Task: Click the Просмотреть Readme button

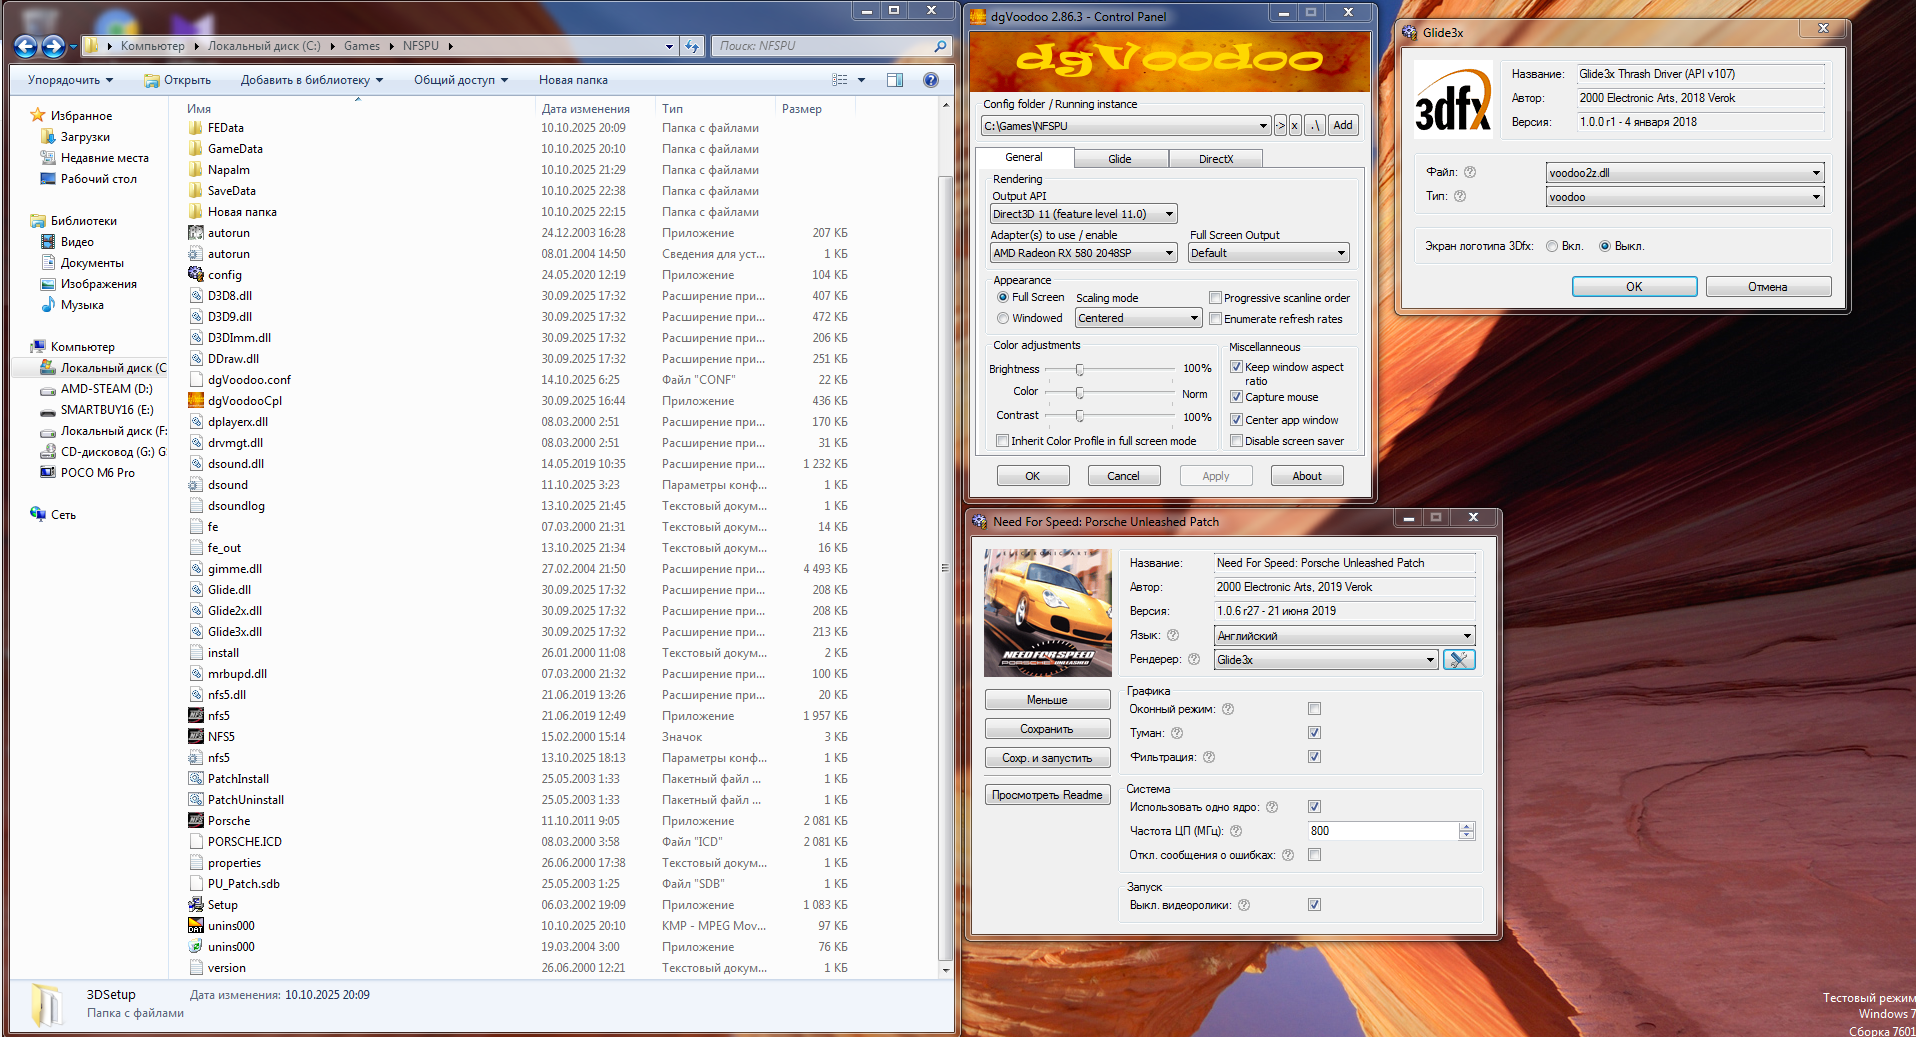Action: (x=1047, y=795)
